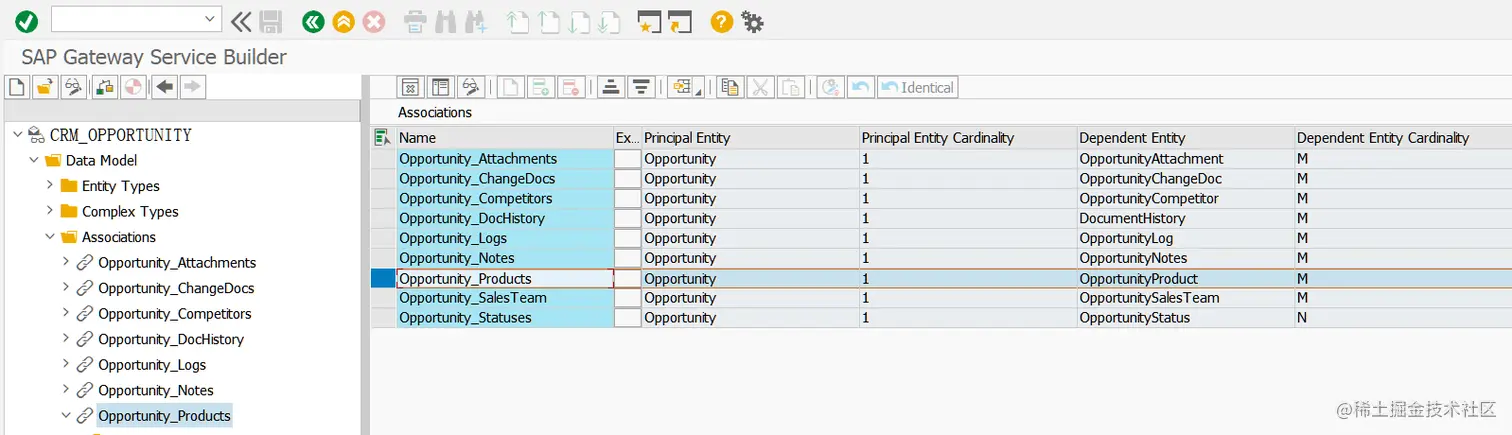Screen dimensions: 1512x435
Task: Click the Delete Row icon with red minus
Action: [571, 87]
